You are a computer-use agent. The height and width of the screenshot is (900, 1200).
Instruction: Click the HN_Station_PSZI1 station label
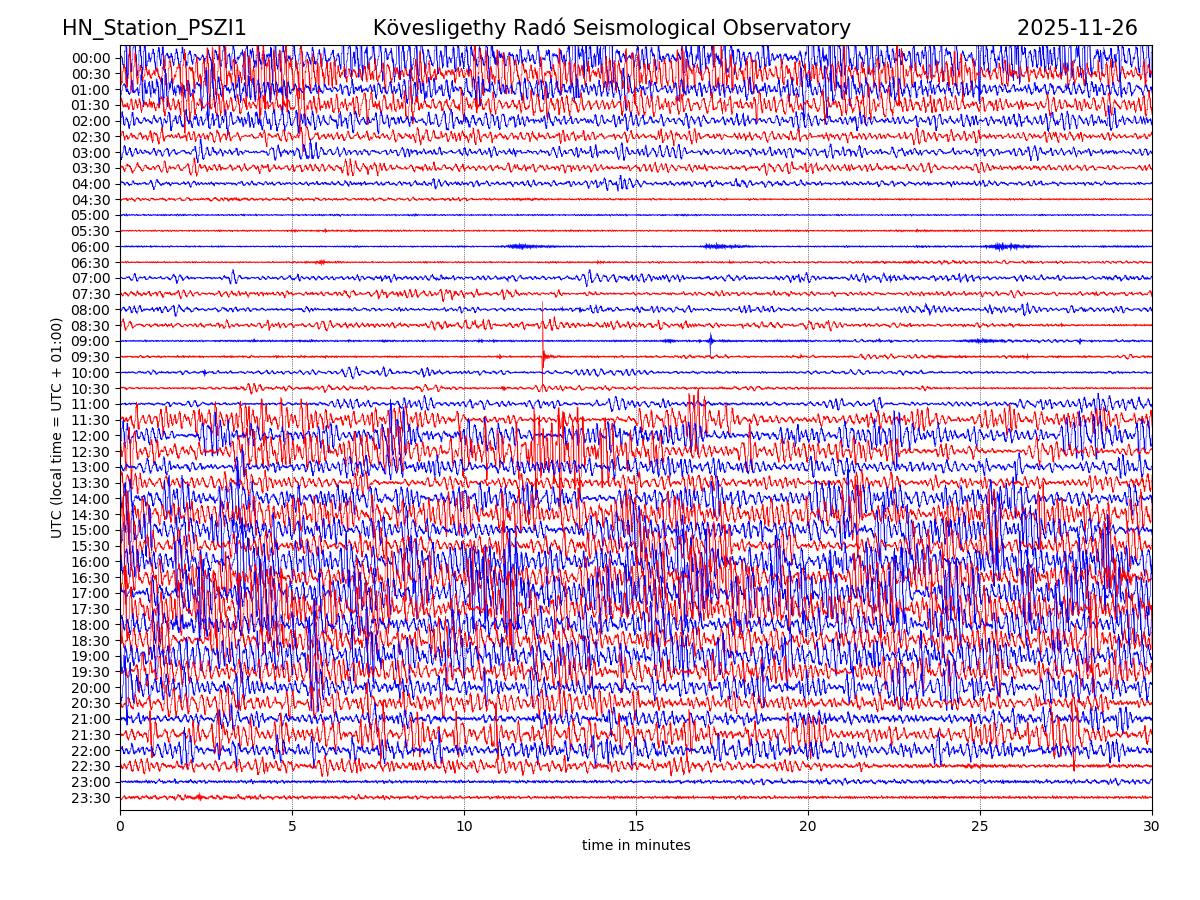tap(154, 28)
